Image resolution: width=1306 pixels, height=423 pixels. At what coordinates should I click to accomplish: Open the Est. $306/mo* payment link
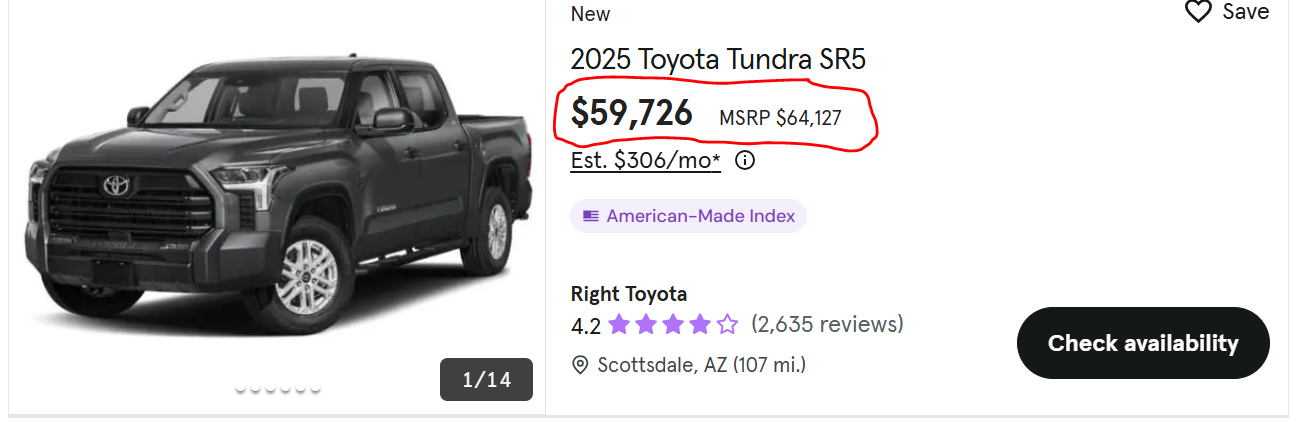[x=646, y=160]
